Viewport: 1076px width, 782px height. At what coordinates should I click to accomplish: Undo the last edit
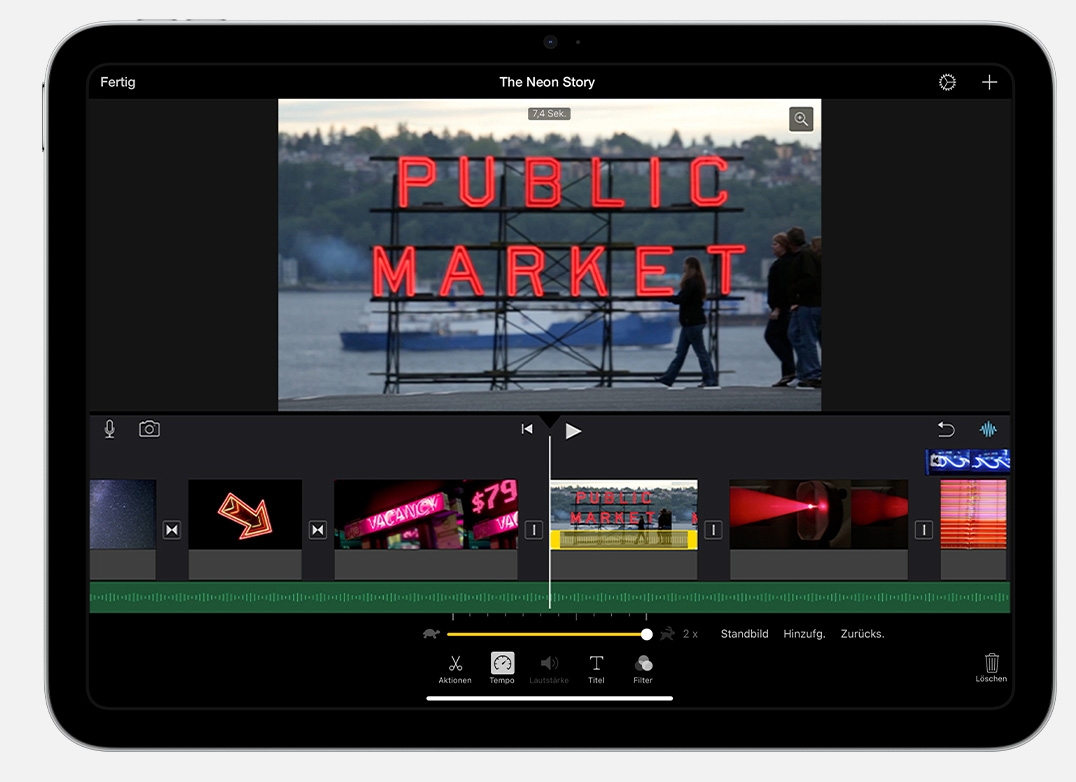[x=946, y=429]
